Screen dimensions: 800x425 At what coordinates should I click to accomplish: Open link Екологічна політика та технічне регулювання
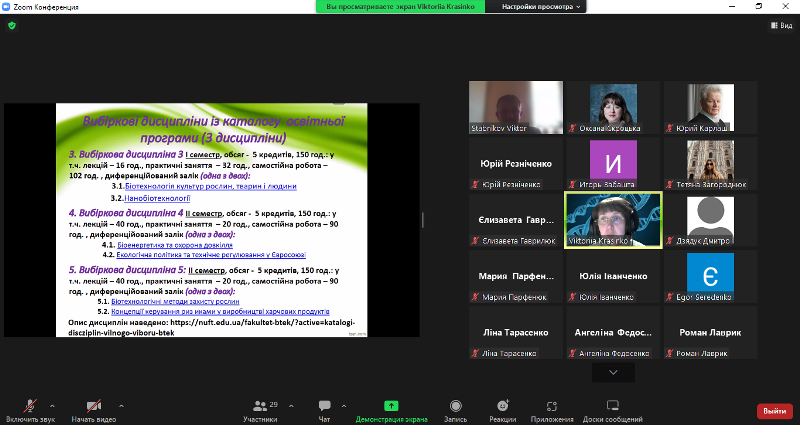[211, 255]
